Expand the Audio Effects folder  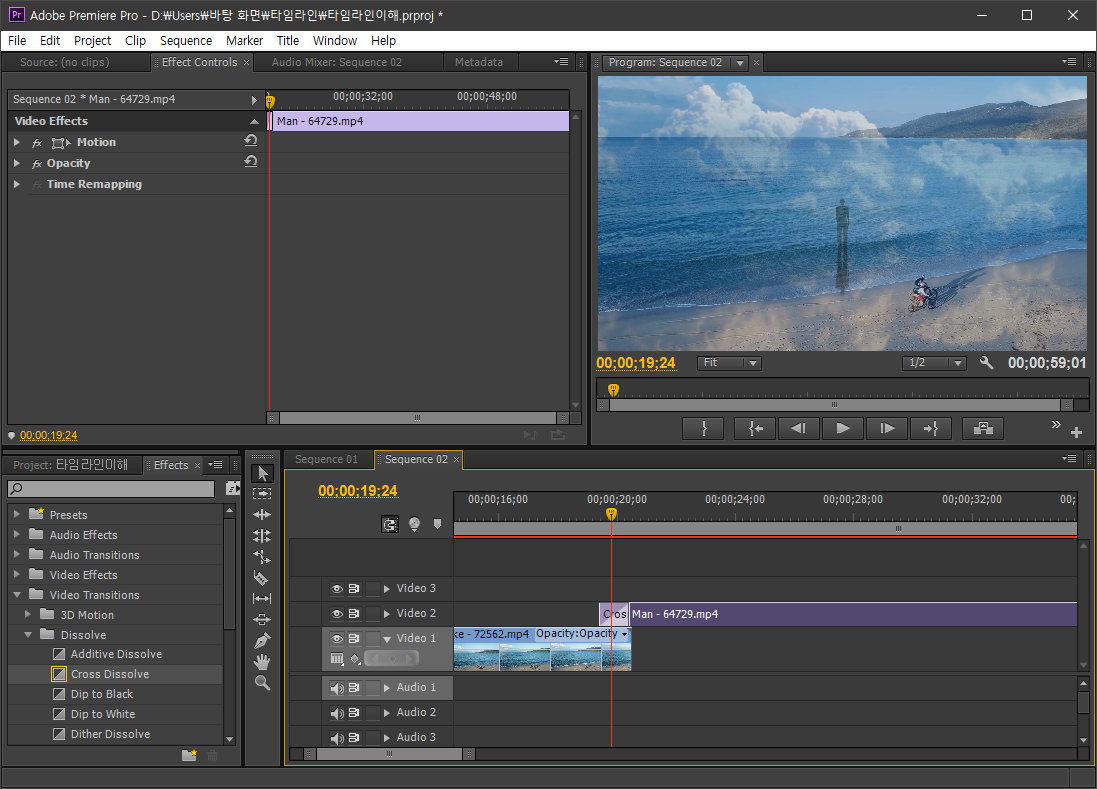17,535
